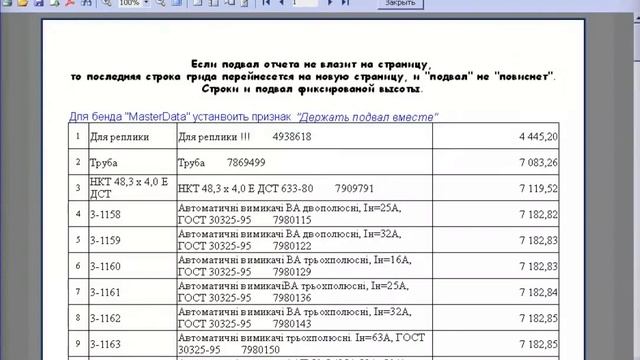Select code cell 3-1162
640x360 pixels.
click(133, 318)
